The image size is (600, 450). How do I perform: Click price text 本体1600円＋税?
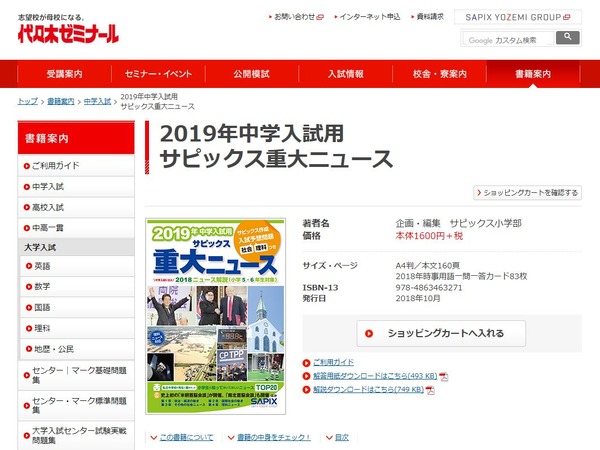click(x=429, y=236)
